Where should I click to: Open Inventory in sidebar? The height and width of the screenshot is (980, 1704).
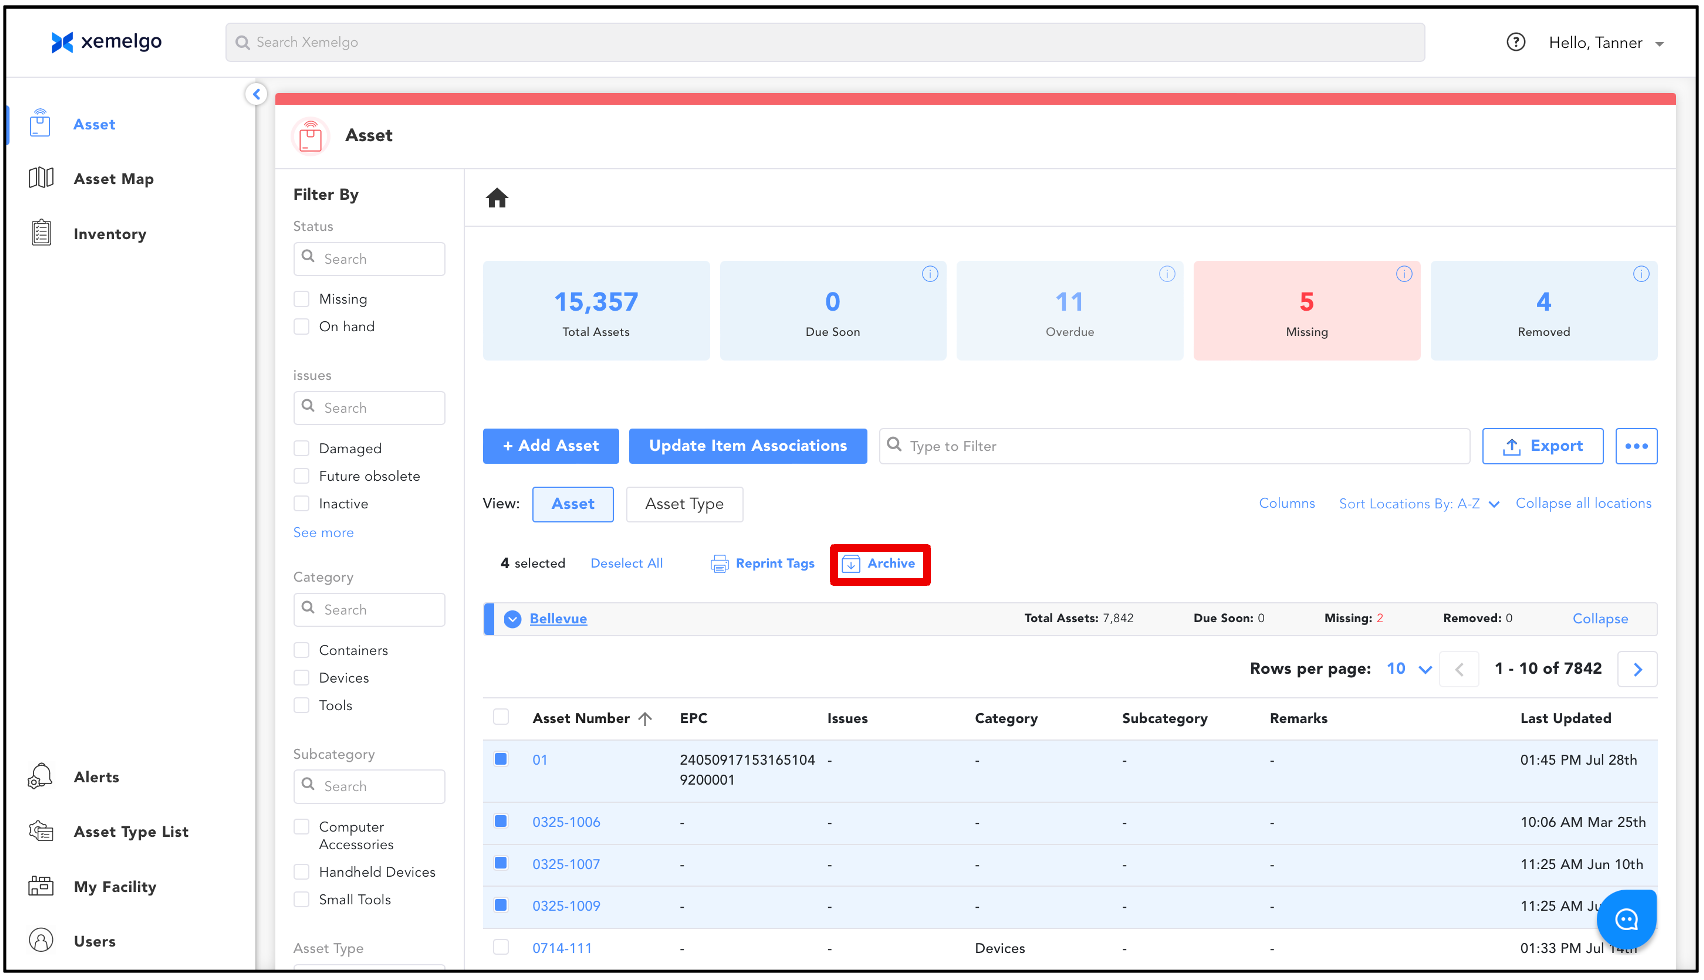[x=88, y=234]
